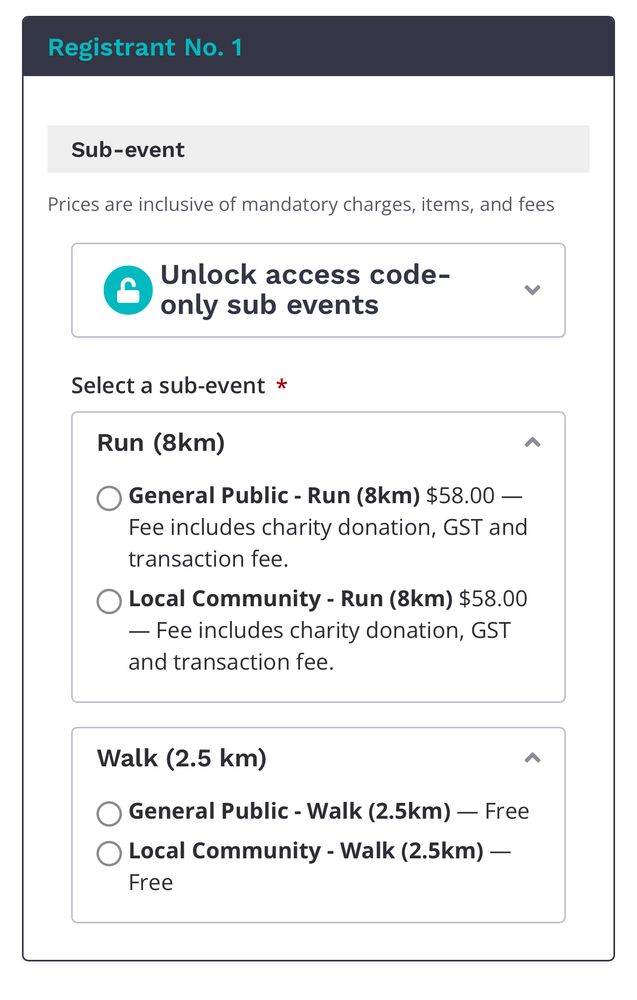Click the unlock icon inside the access code card

[127, 289]
